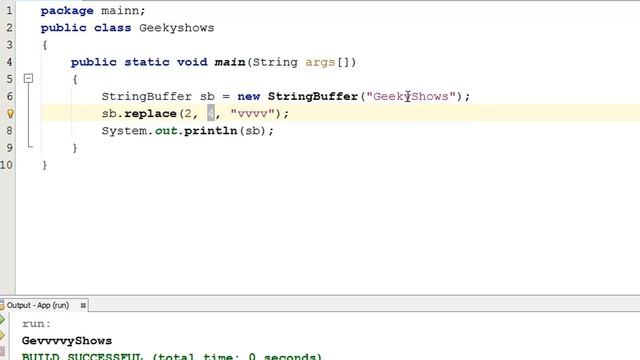Click the yellow re-run with changes arrow
The width and height of the screenshot is (640, 360).
(2, 335)
